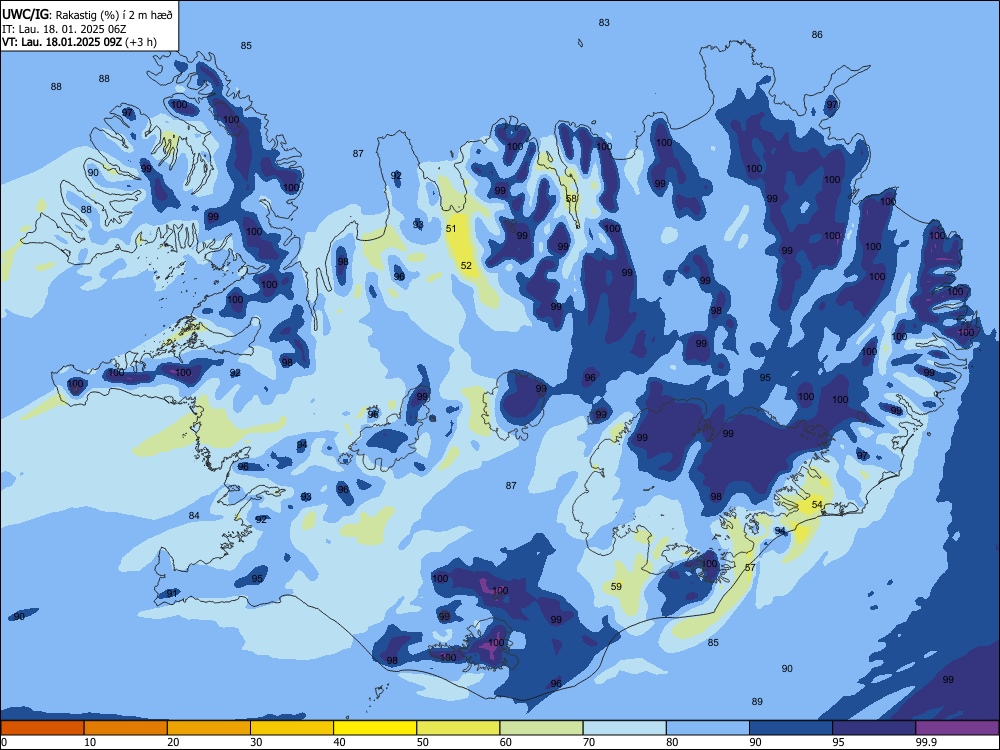Click the medium blue 80–90 legend swatch

pyautogui.click(x=707, y=728)
